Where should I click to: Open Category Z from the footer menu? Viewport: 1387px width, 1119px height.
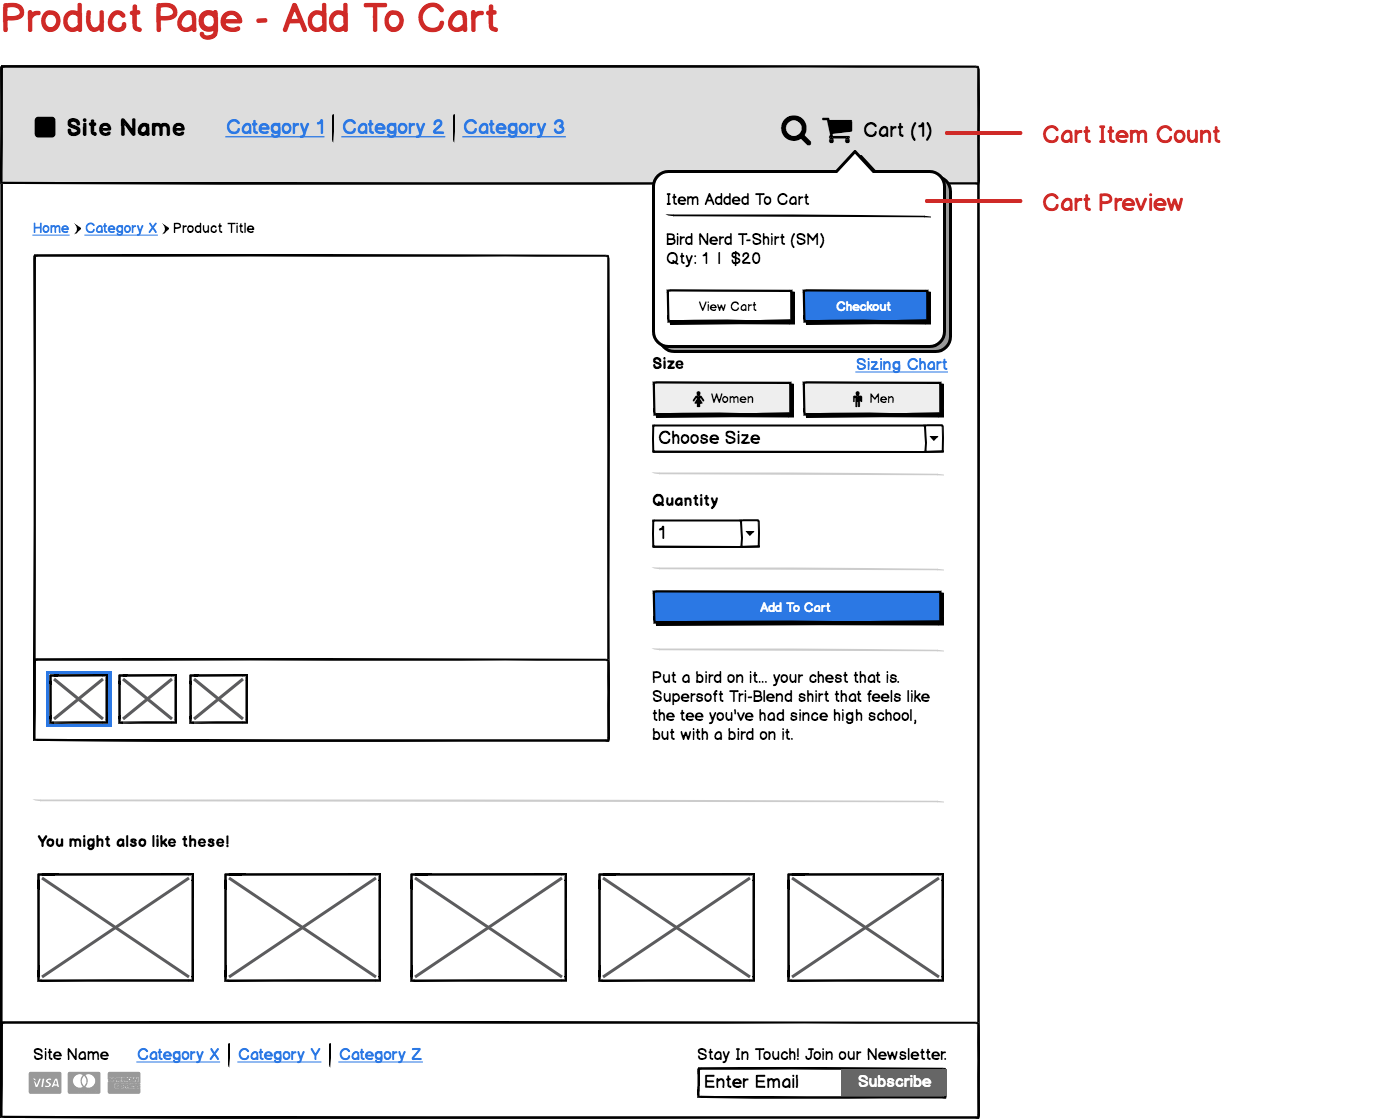point(380,1054)
